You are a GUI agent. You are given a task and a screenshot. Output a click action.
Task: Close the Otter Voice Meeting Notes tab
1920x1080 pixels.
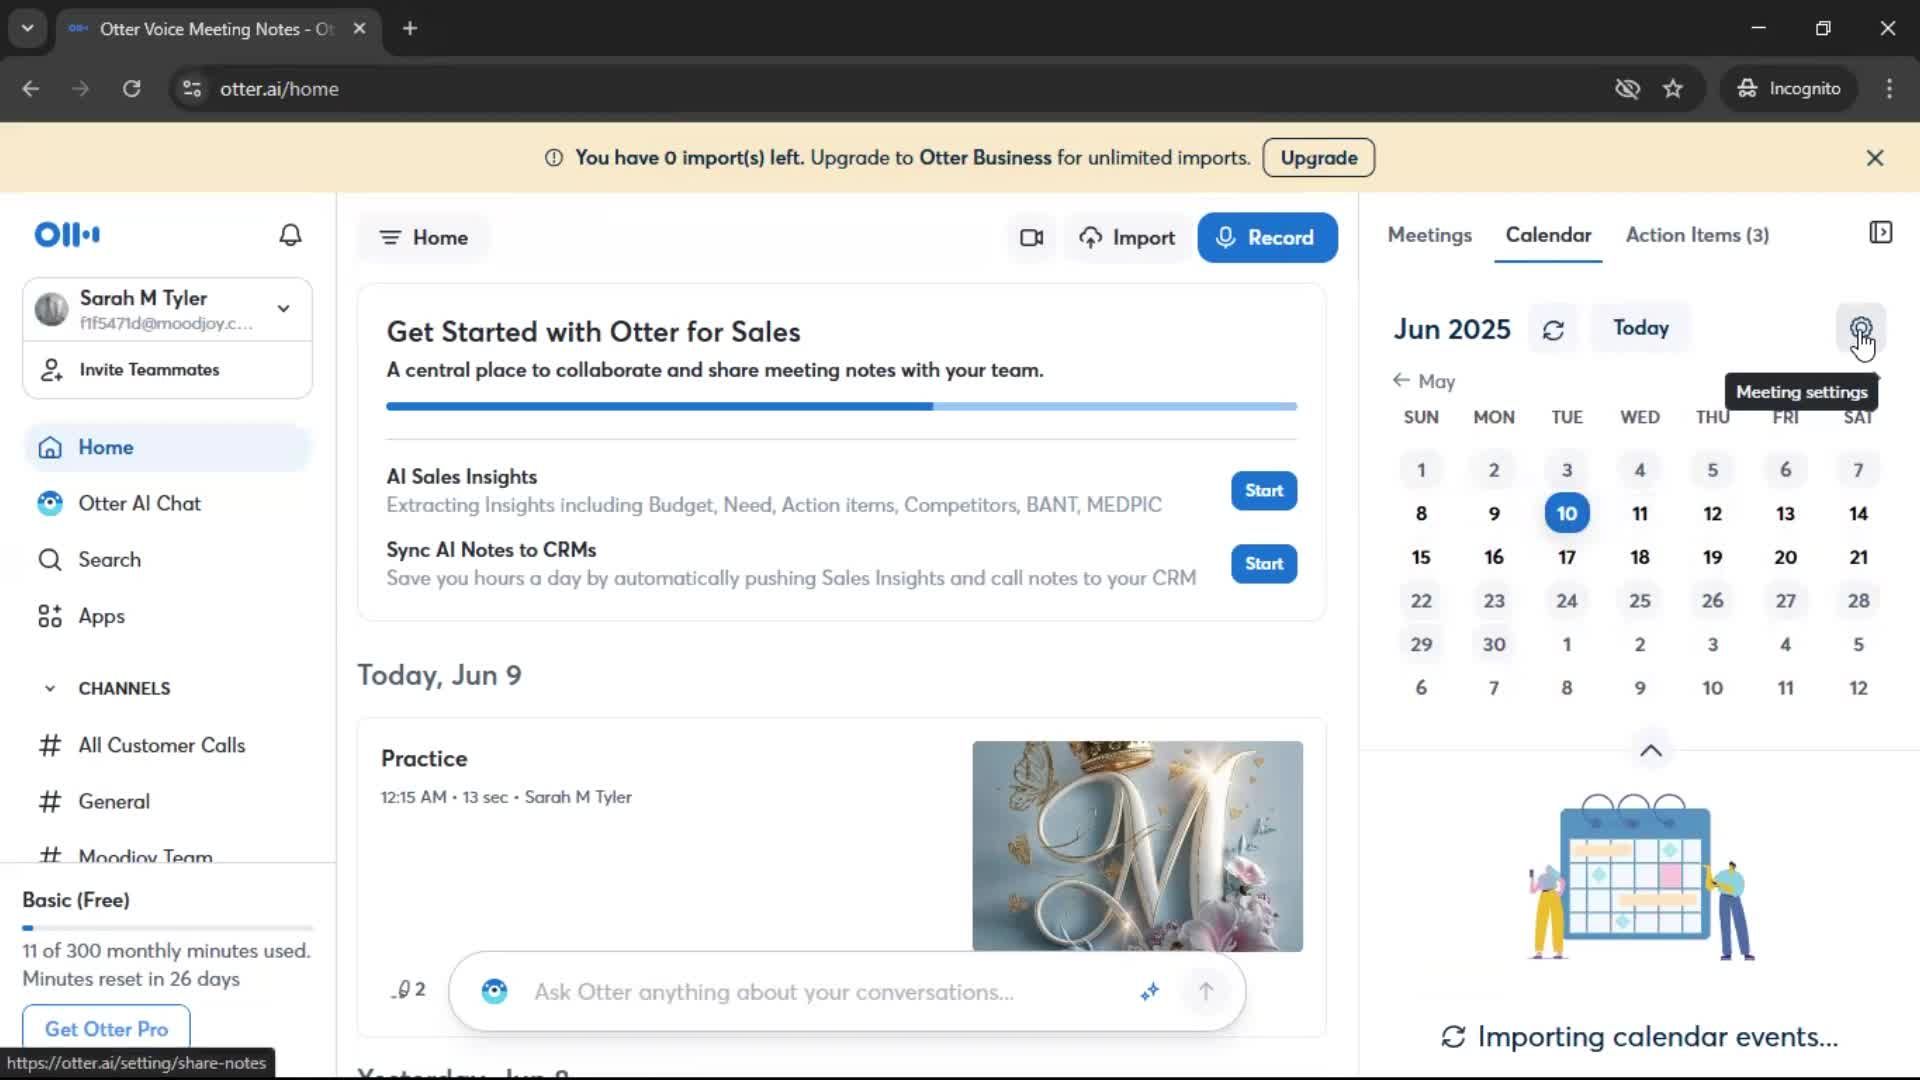pyautogui.click(x=359, y=28)
